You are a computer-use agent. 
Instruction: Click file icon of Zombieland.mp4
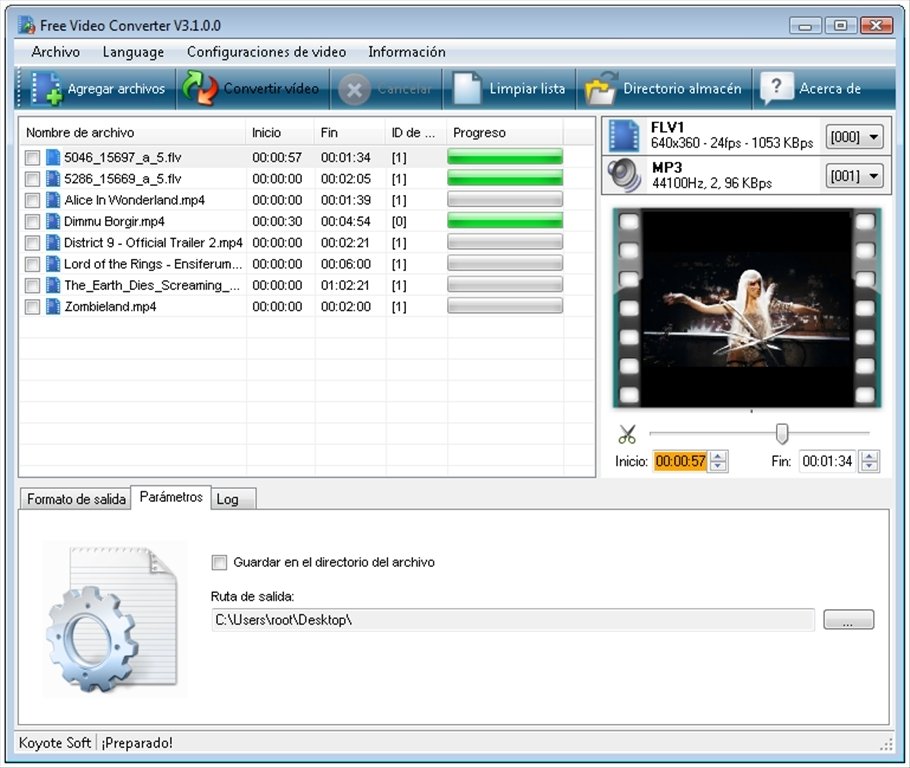click(53, 307)
